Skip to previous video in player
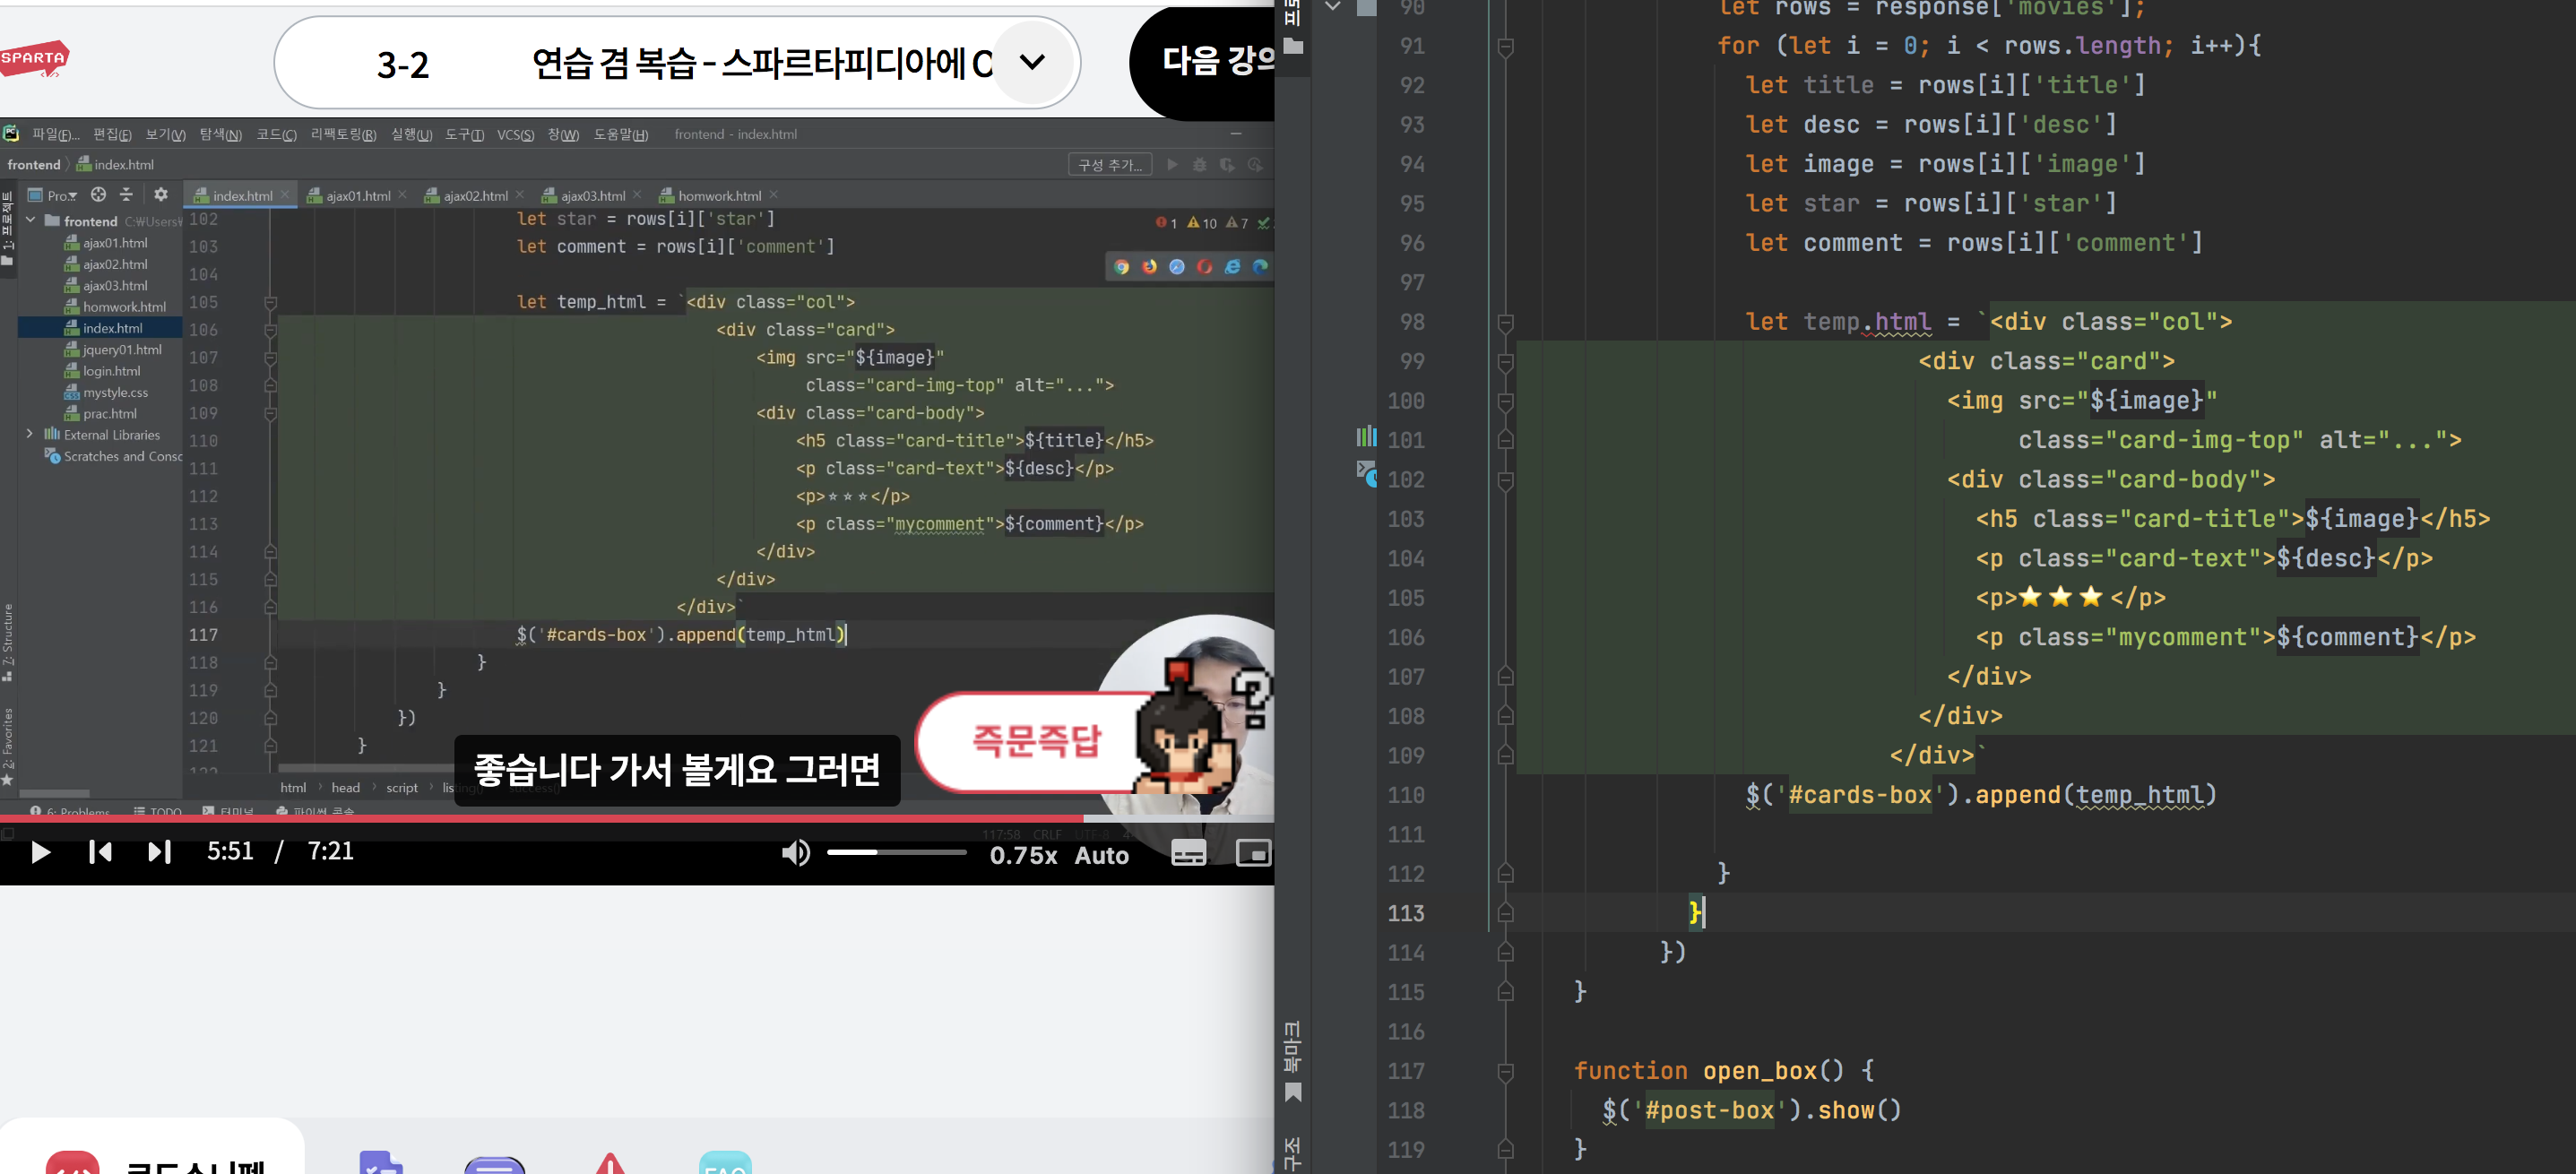 pos(100,852)
